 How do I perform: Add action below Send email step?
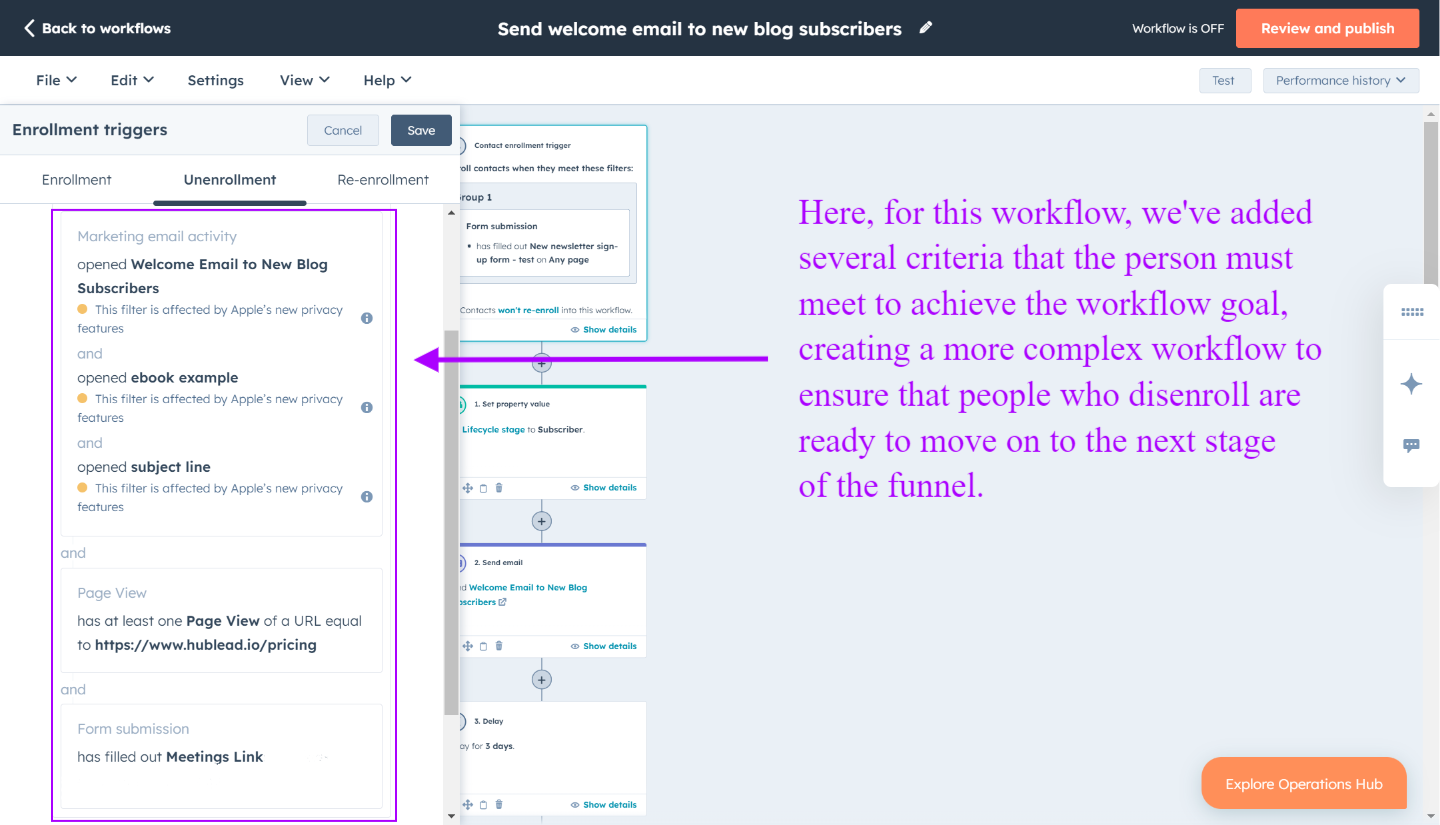541,680
